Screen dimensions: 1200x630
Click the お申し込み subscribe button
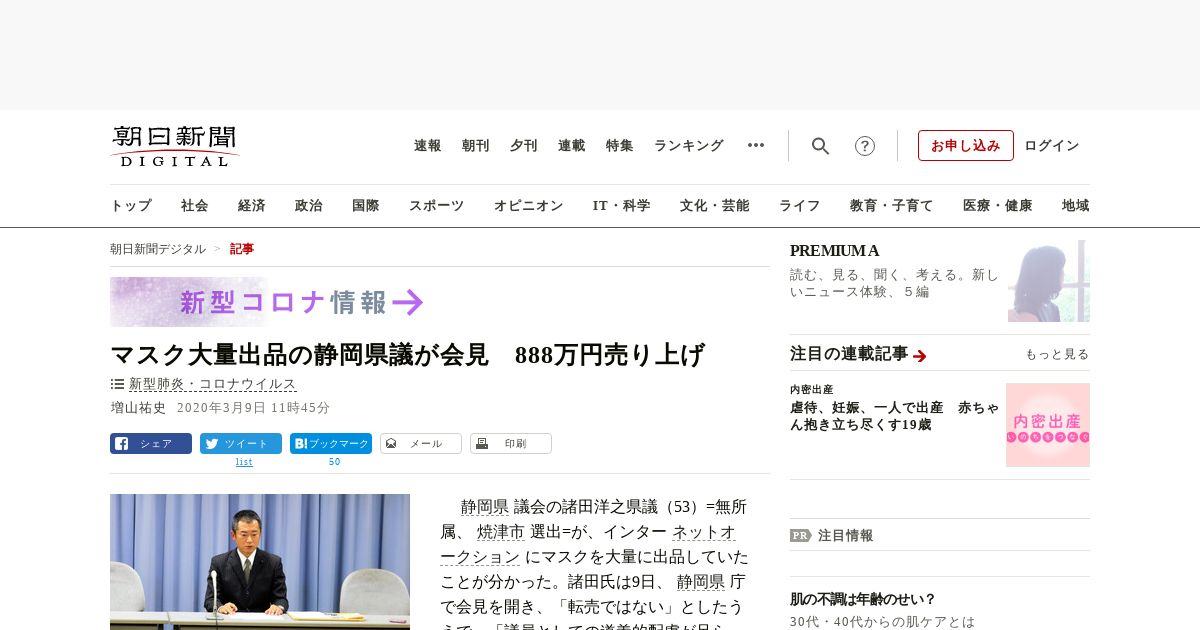(x=966, y=145)
